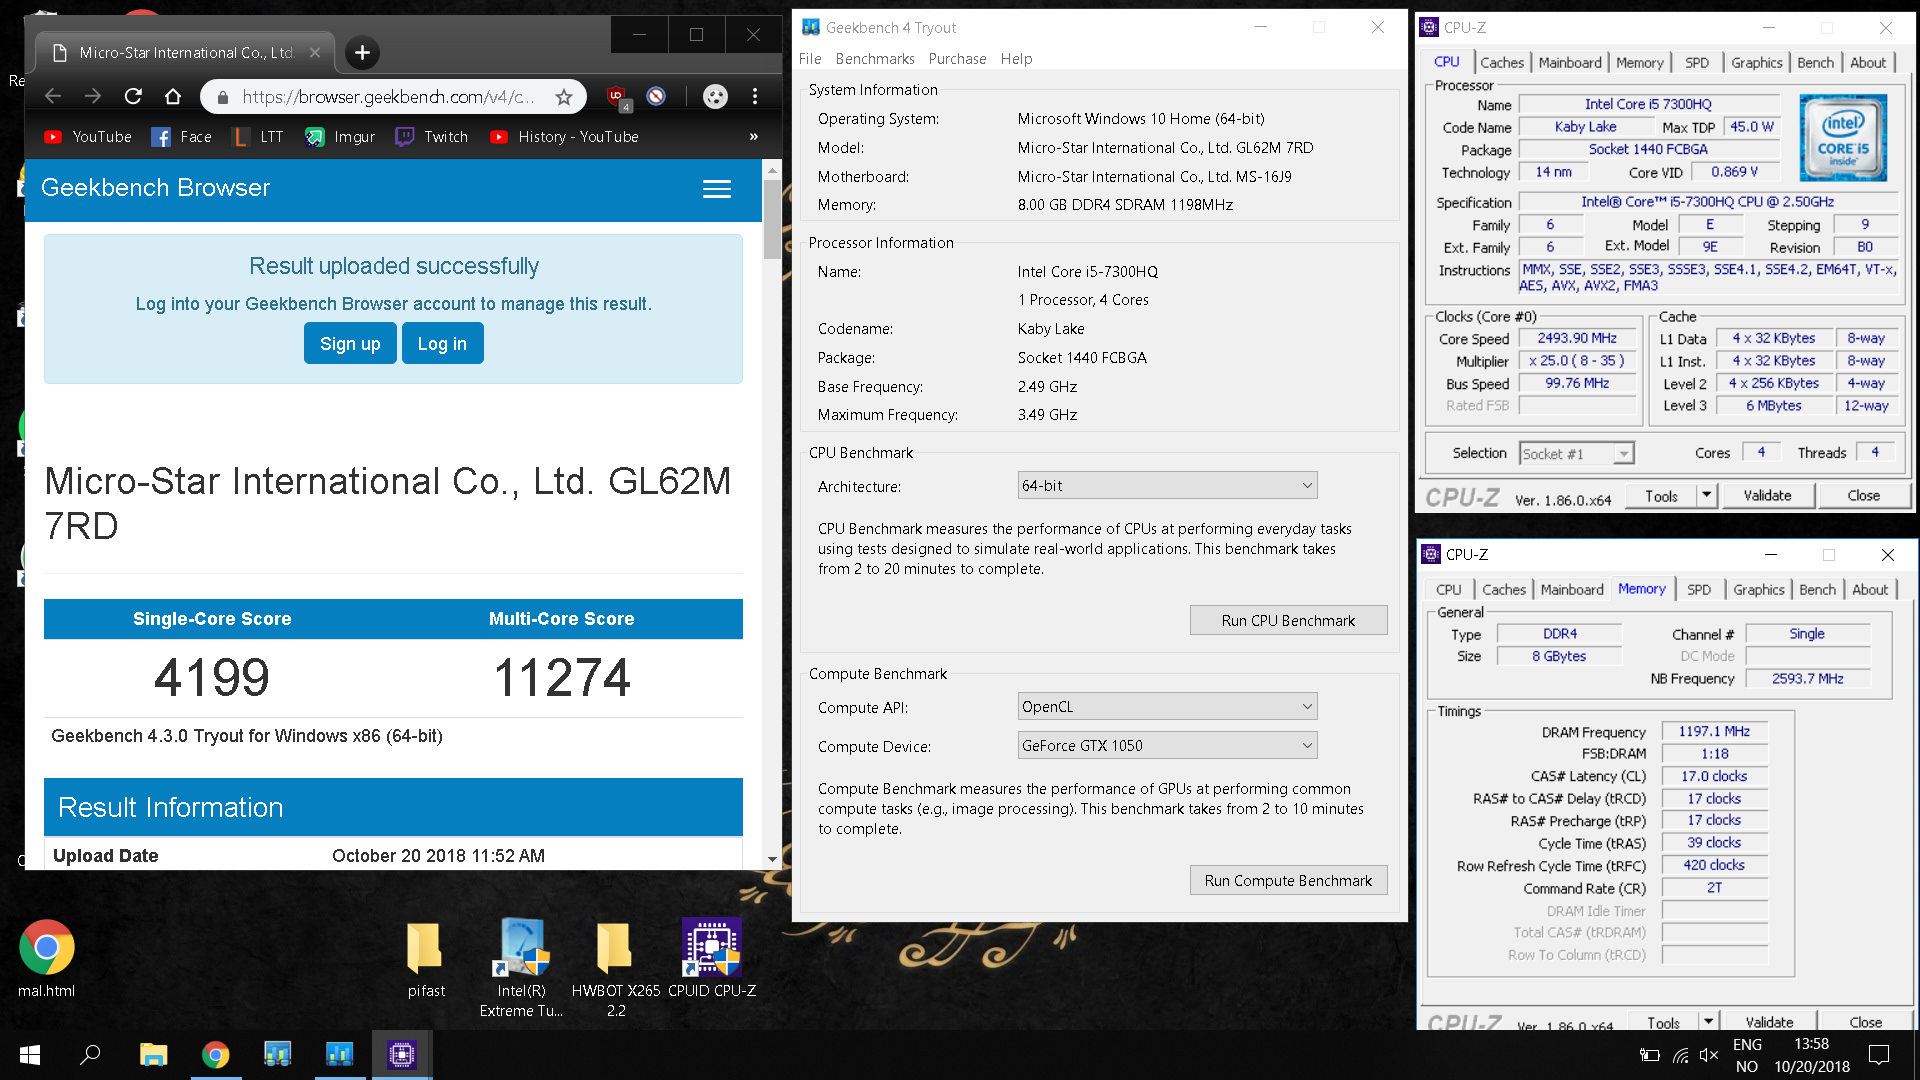Image resolution: width=1920 pixels, height=1080 pixels.
Task: Show more bookmarks chevron
Action: [x=754, y=137]
